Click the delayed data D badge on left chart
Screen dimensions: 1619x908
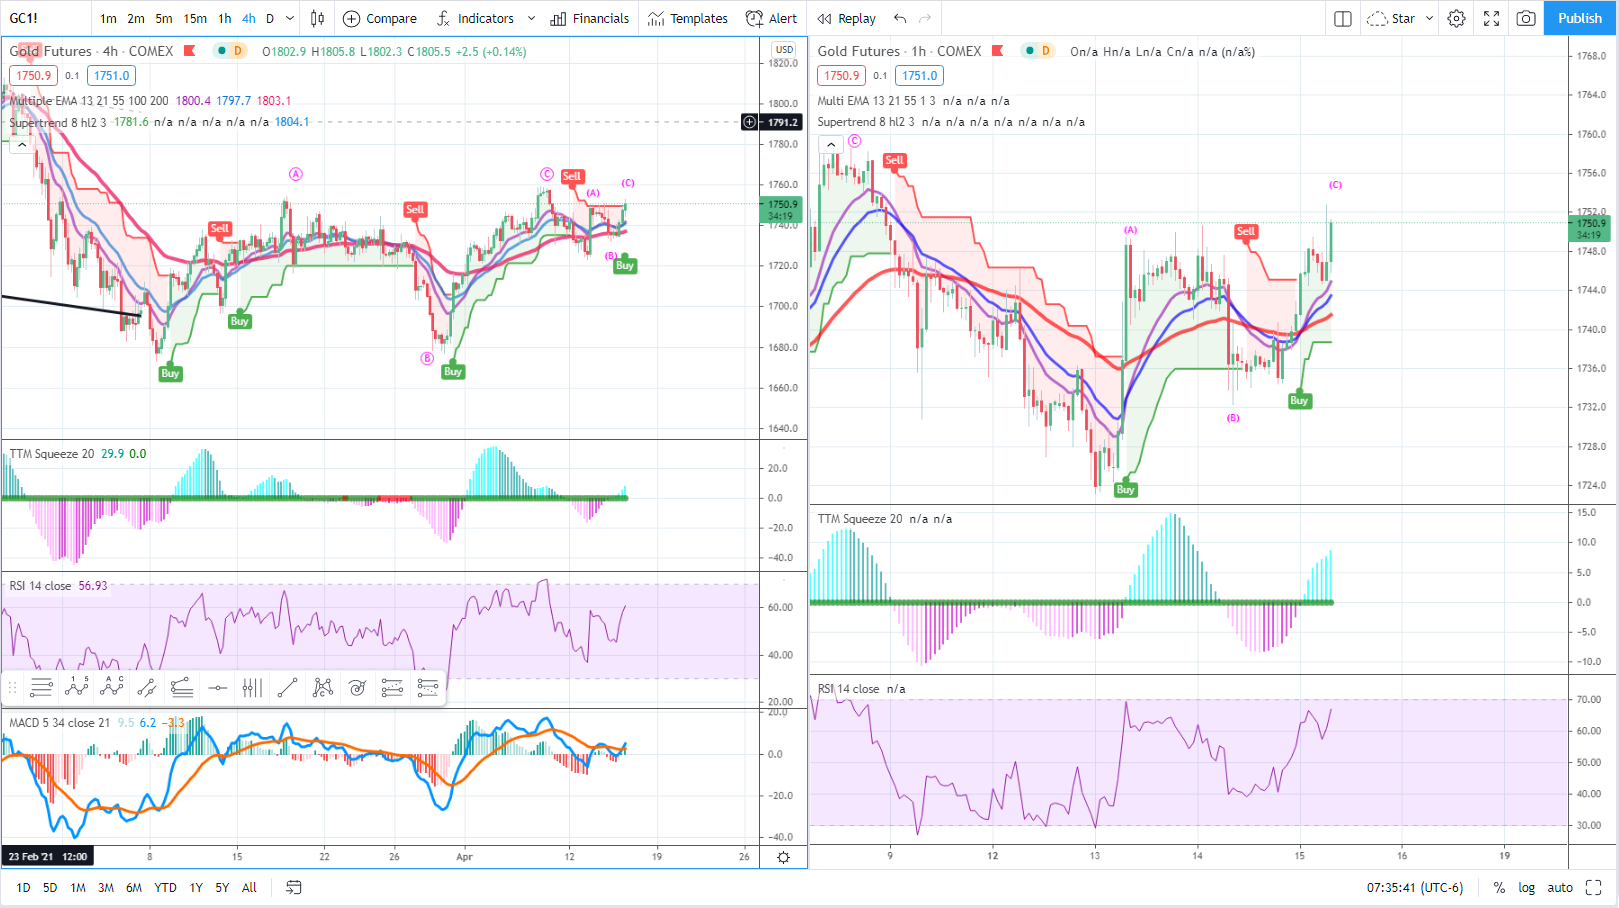(x=238, y=51)
